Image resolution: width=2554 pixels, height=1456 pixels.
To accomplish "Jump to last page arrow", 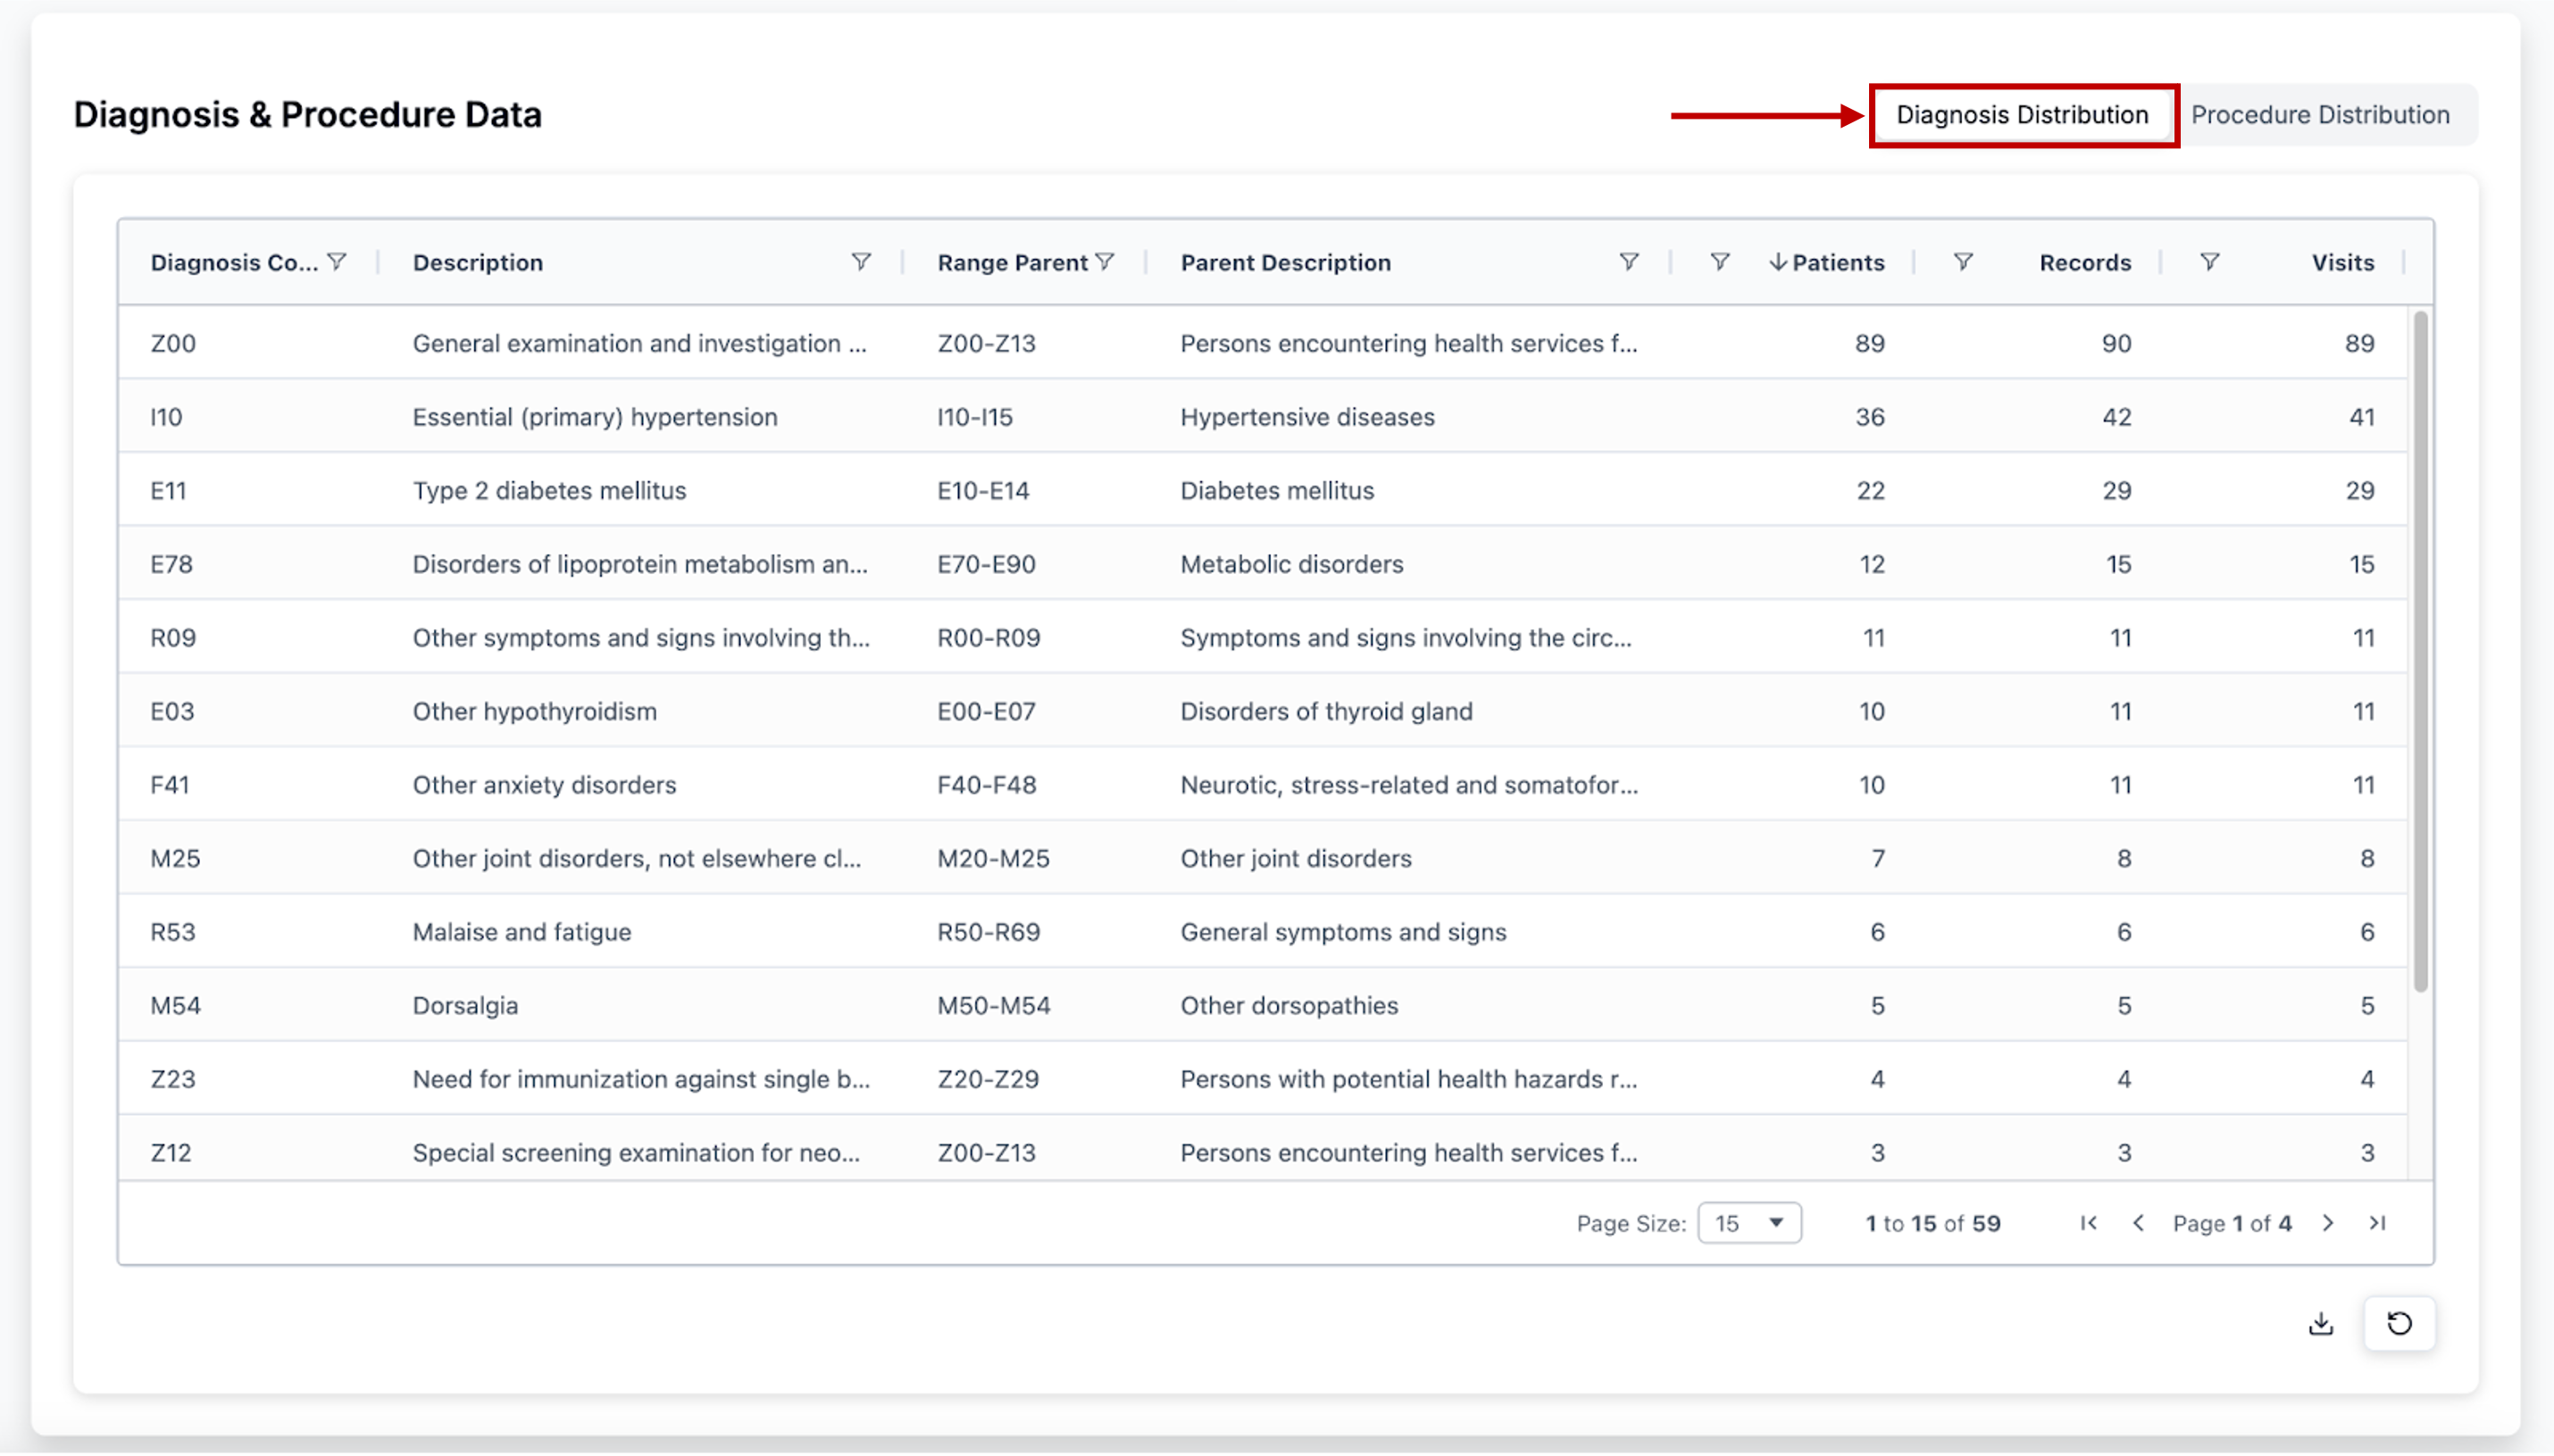I will pyautogui.click(x=2378, y=1223).
